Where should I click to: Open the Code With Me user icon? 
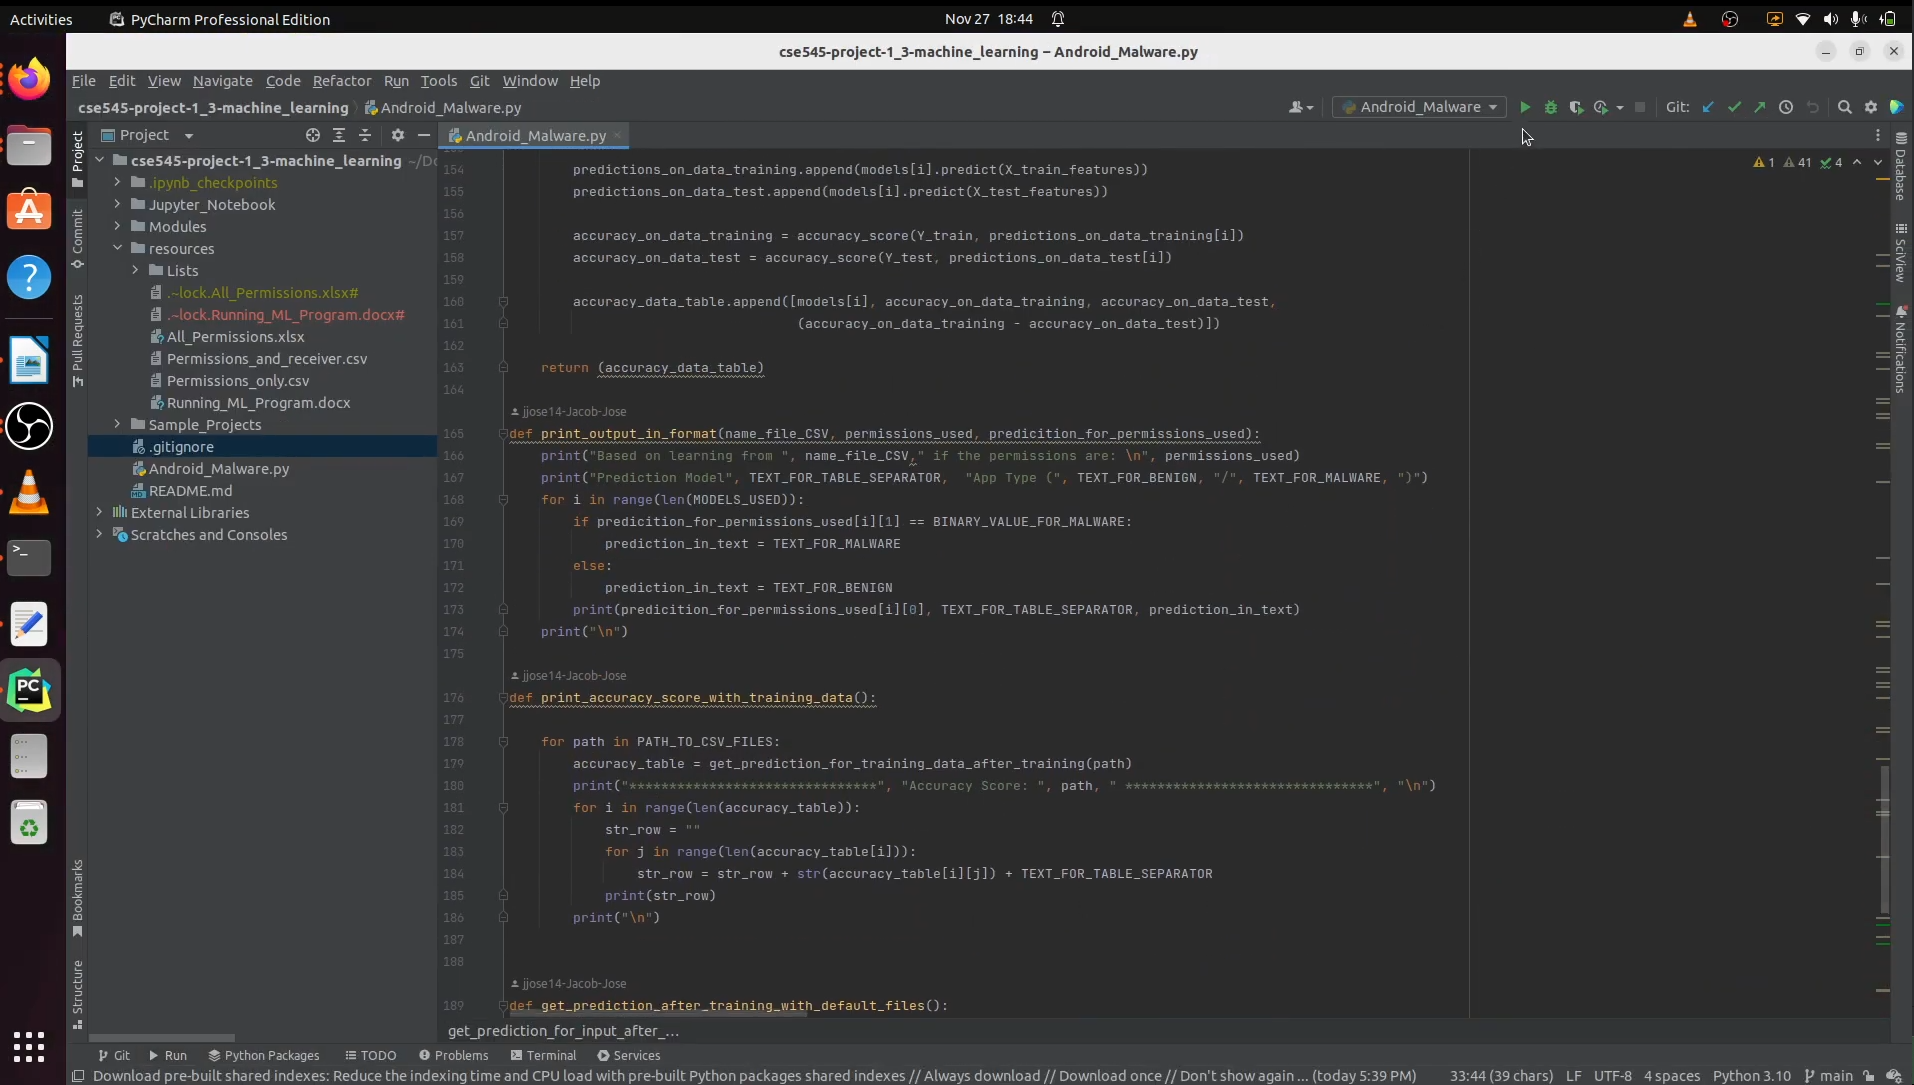pyautogui.click(x=1300, y=107)
